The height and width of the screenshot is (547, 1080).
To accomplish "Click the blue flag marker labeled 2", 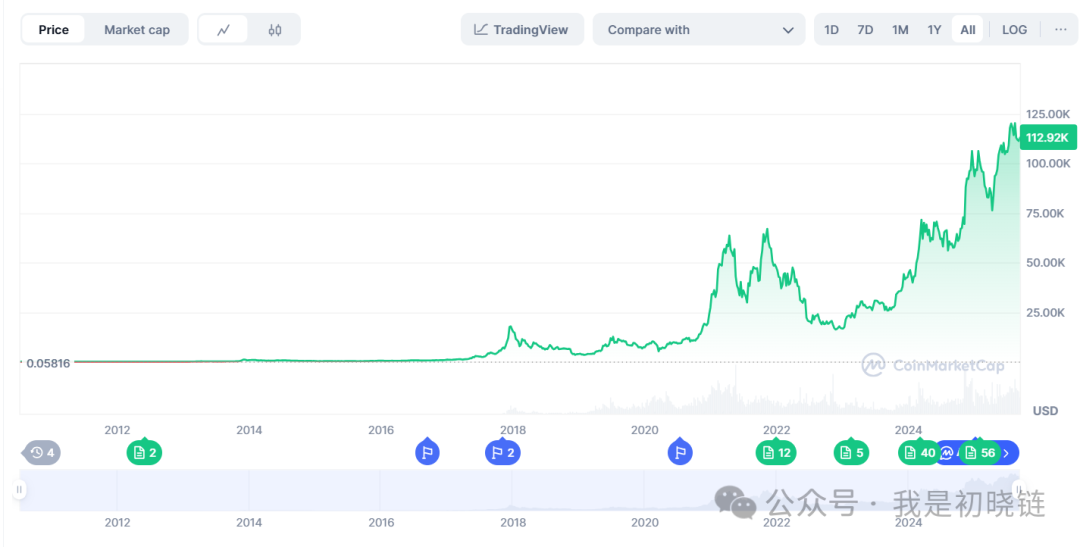I will [502, 453].
